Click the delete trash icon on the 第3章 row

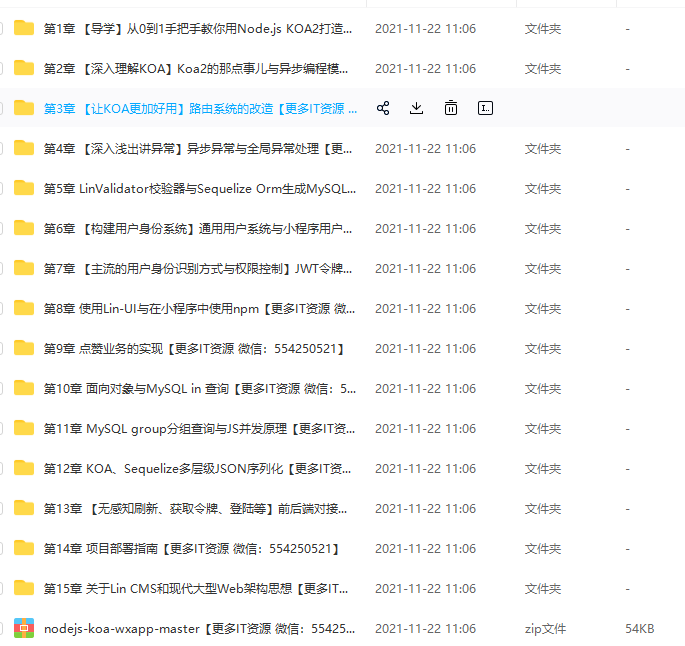click(x=451, y=108)
